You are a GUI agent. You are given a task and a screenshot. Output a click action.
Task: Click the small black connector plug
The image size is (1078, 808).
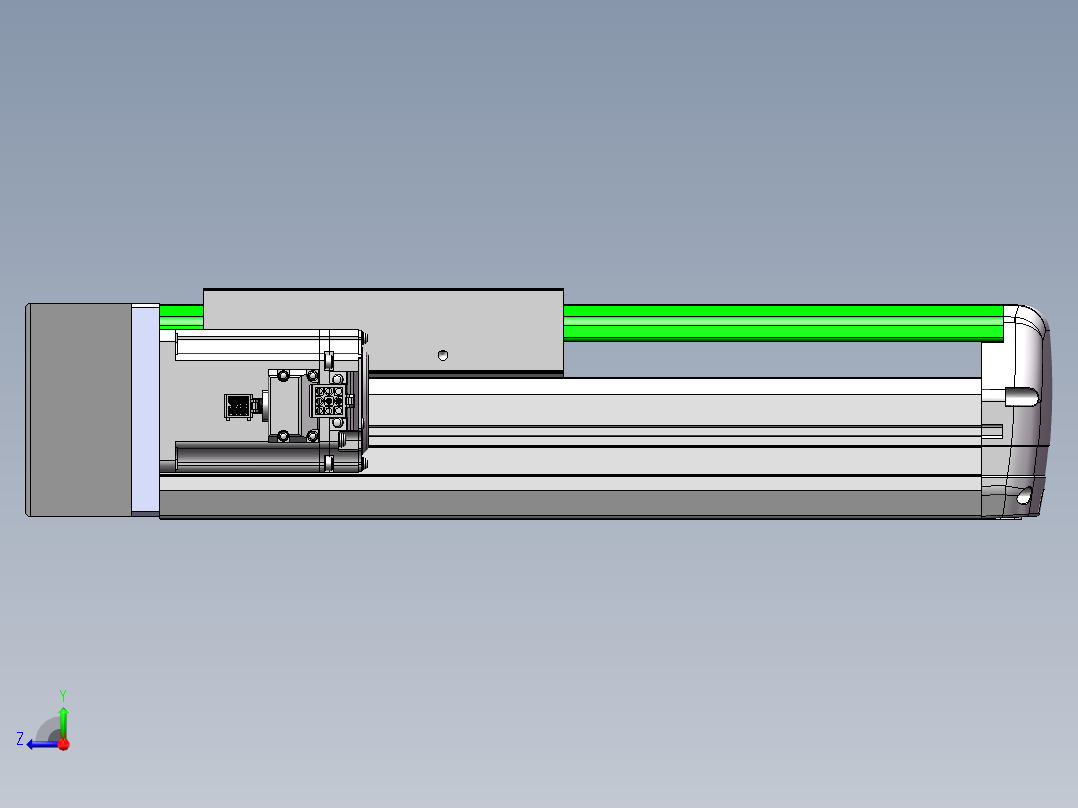coord(238,406)
